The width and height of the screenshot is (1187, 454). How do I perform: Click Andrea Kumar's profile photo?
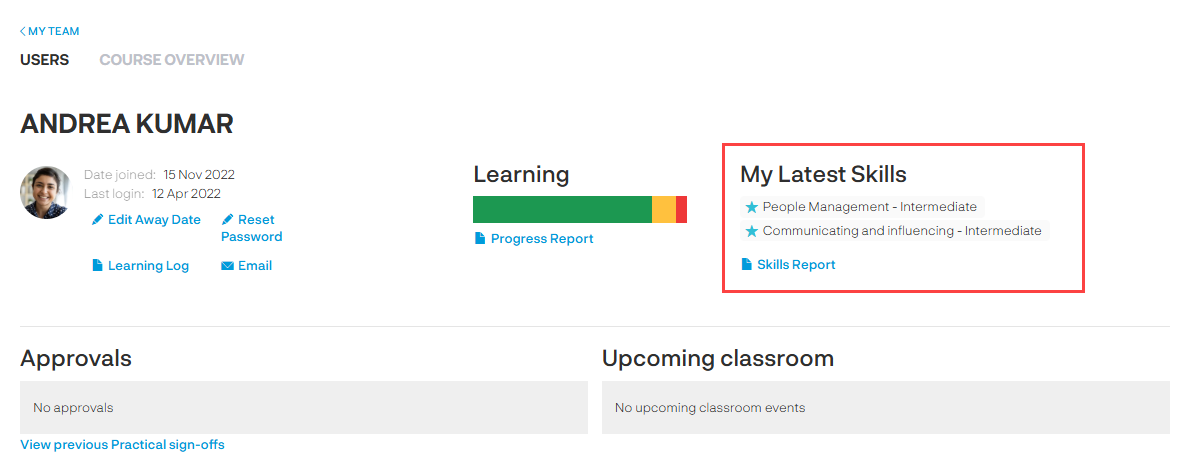tap(45, 192)
